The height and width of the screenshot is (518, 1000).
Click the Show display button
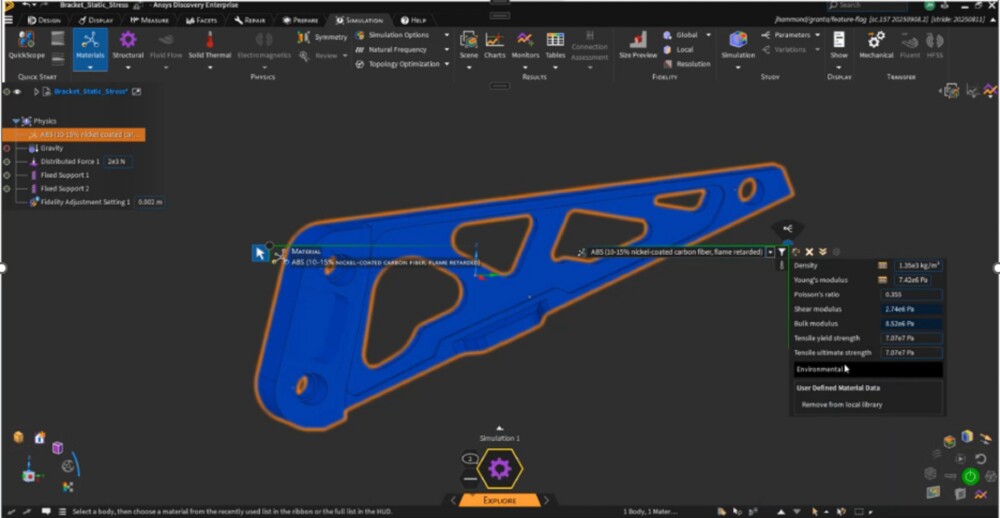pyautogui.click(x=839, y=45)
